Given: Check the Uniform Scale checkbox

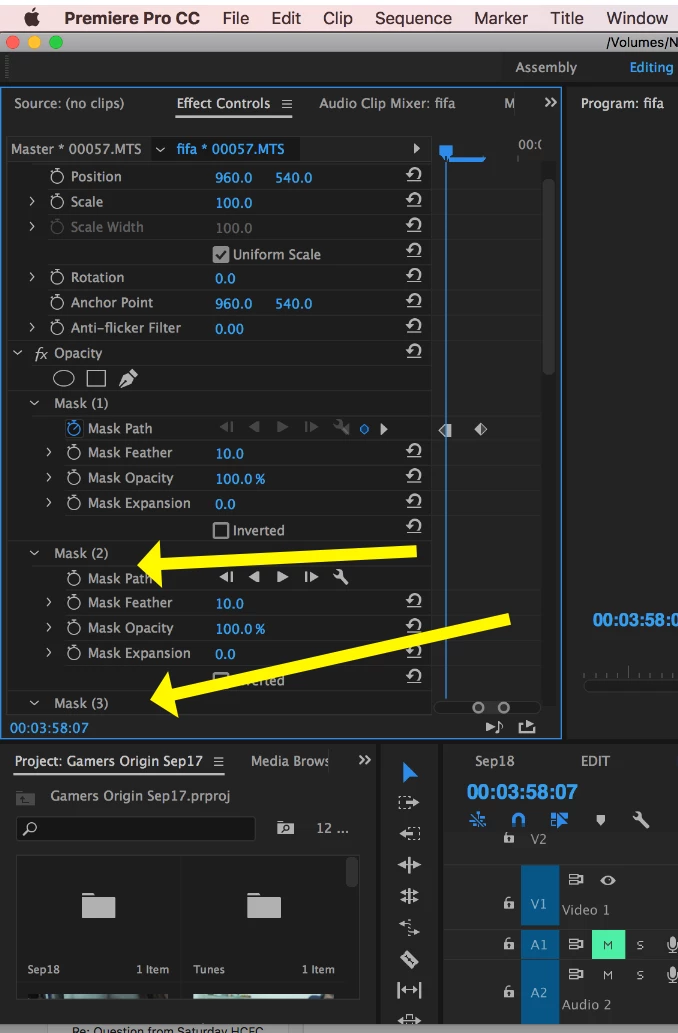Looking at the screenshot, I should click(221, 254).
